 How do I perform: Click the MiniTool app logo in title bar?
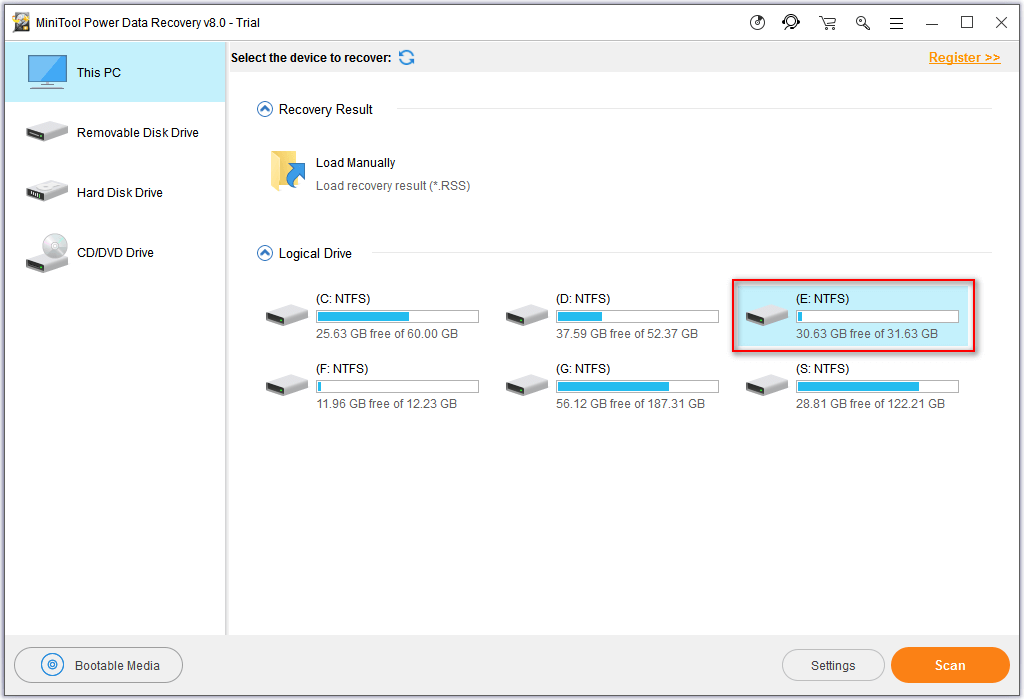click(21, 22)
